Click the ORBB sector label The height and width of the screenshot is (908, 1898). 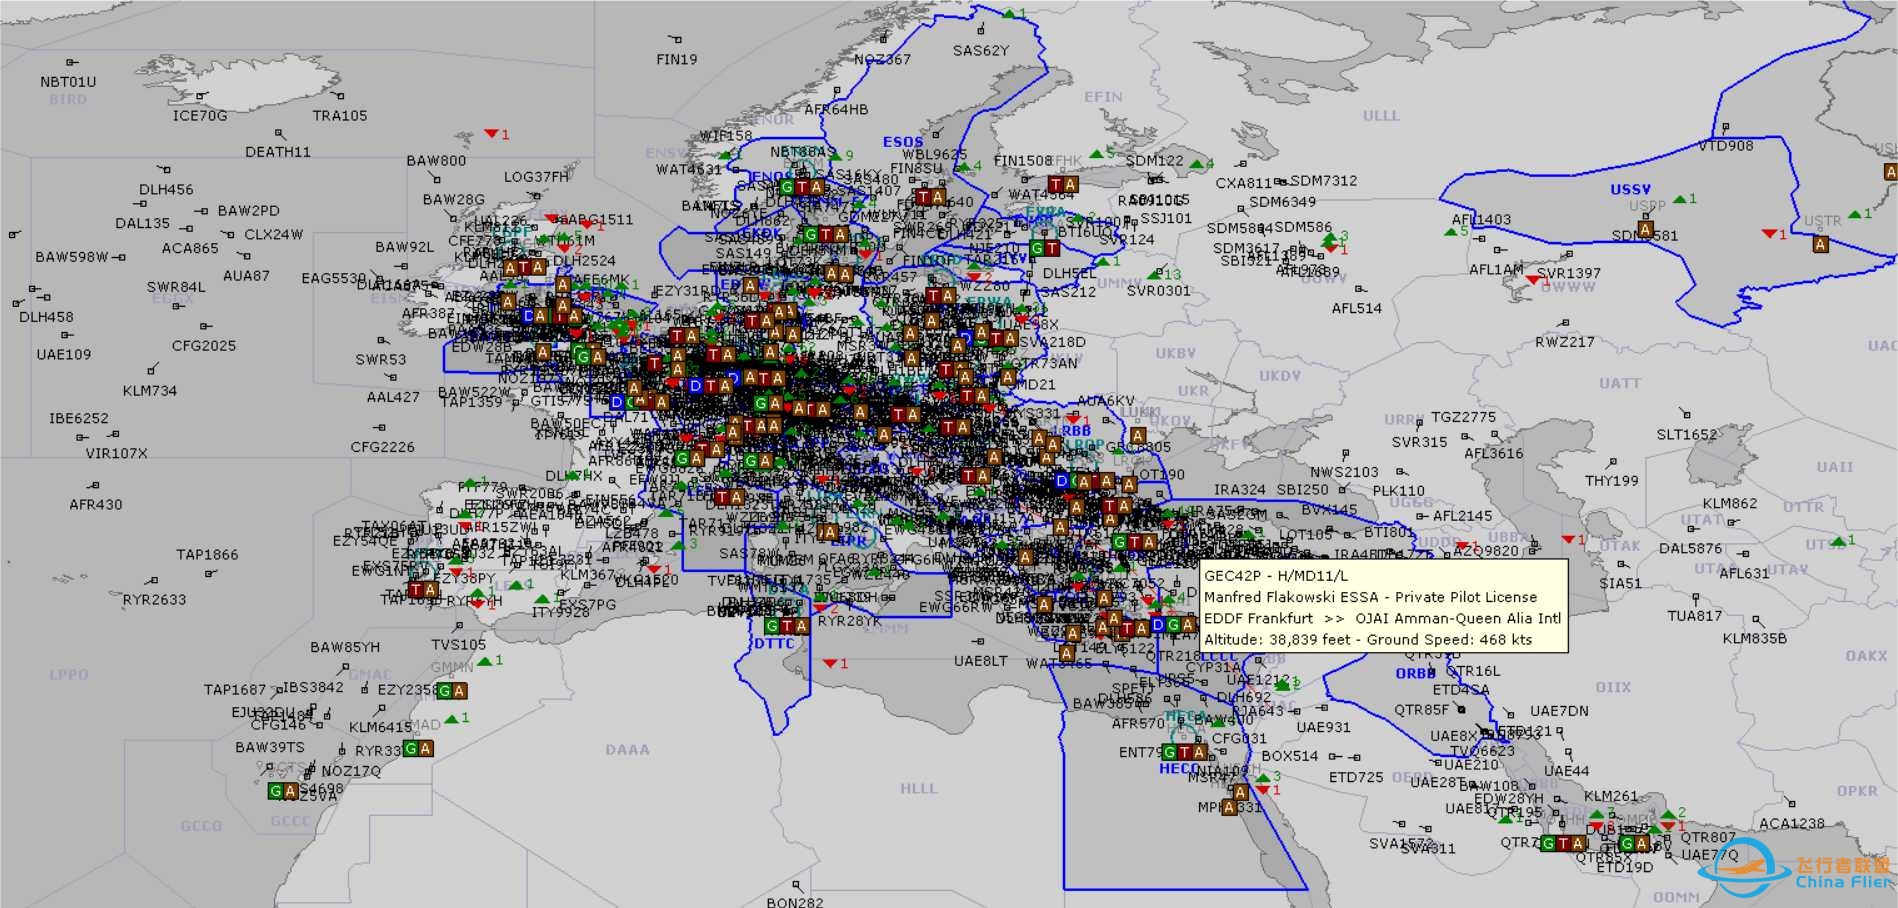pos(1416,674)
